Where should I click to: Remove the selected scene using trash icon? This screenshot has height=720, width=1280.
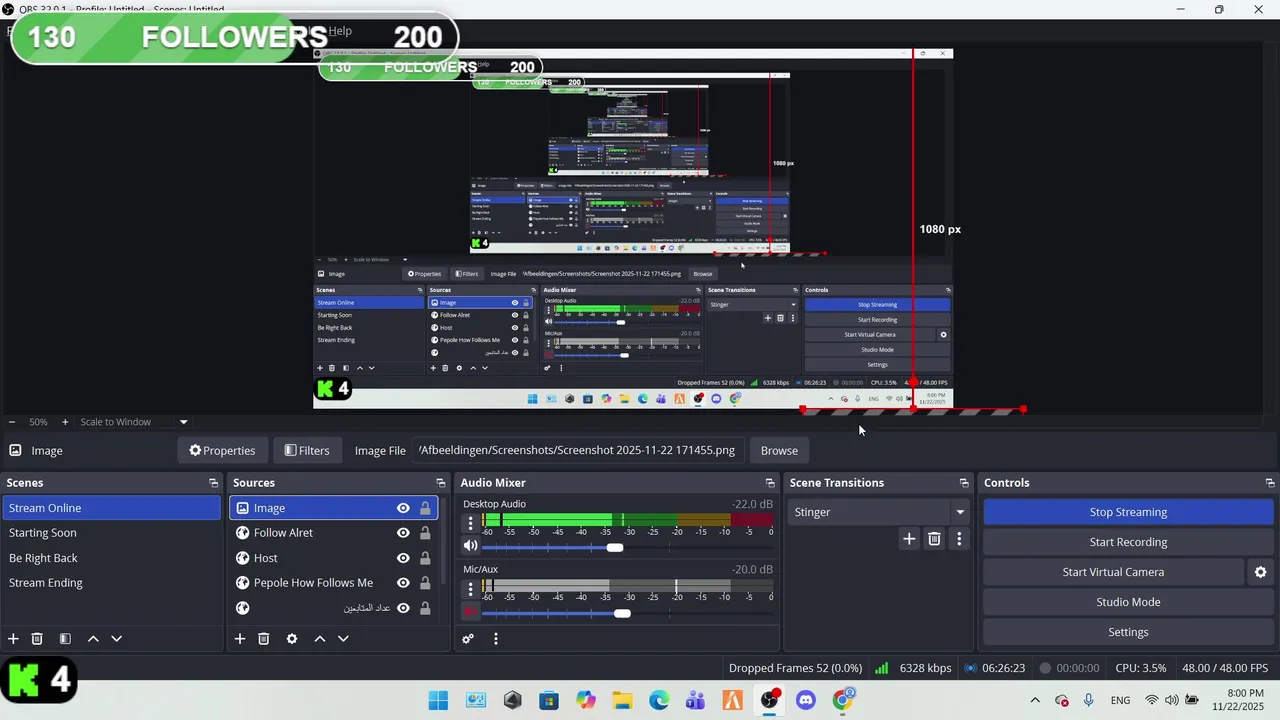37,639
